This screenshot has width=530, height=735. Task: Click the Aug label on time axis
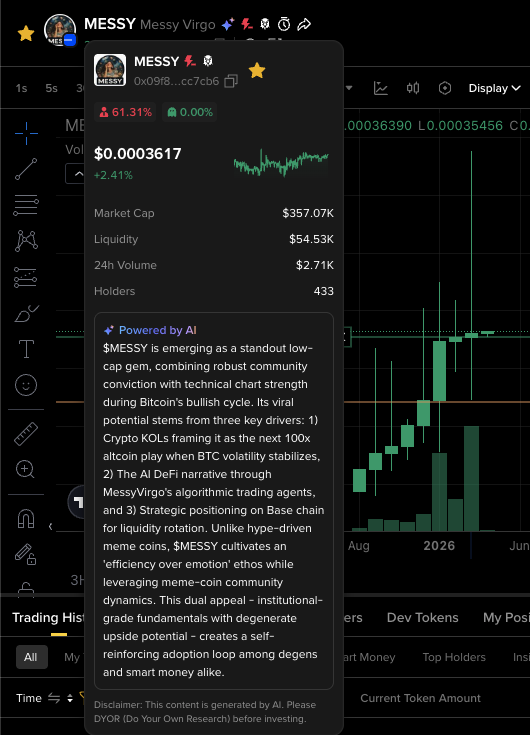358,546
